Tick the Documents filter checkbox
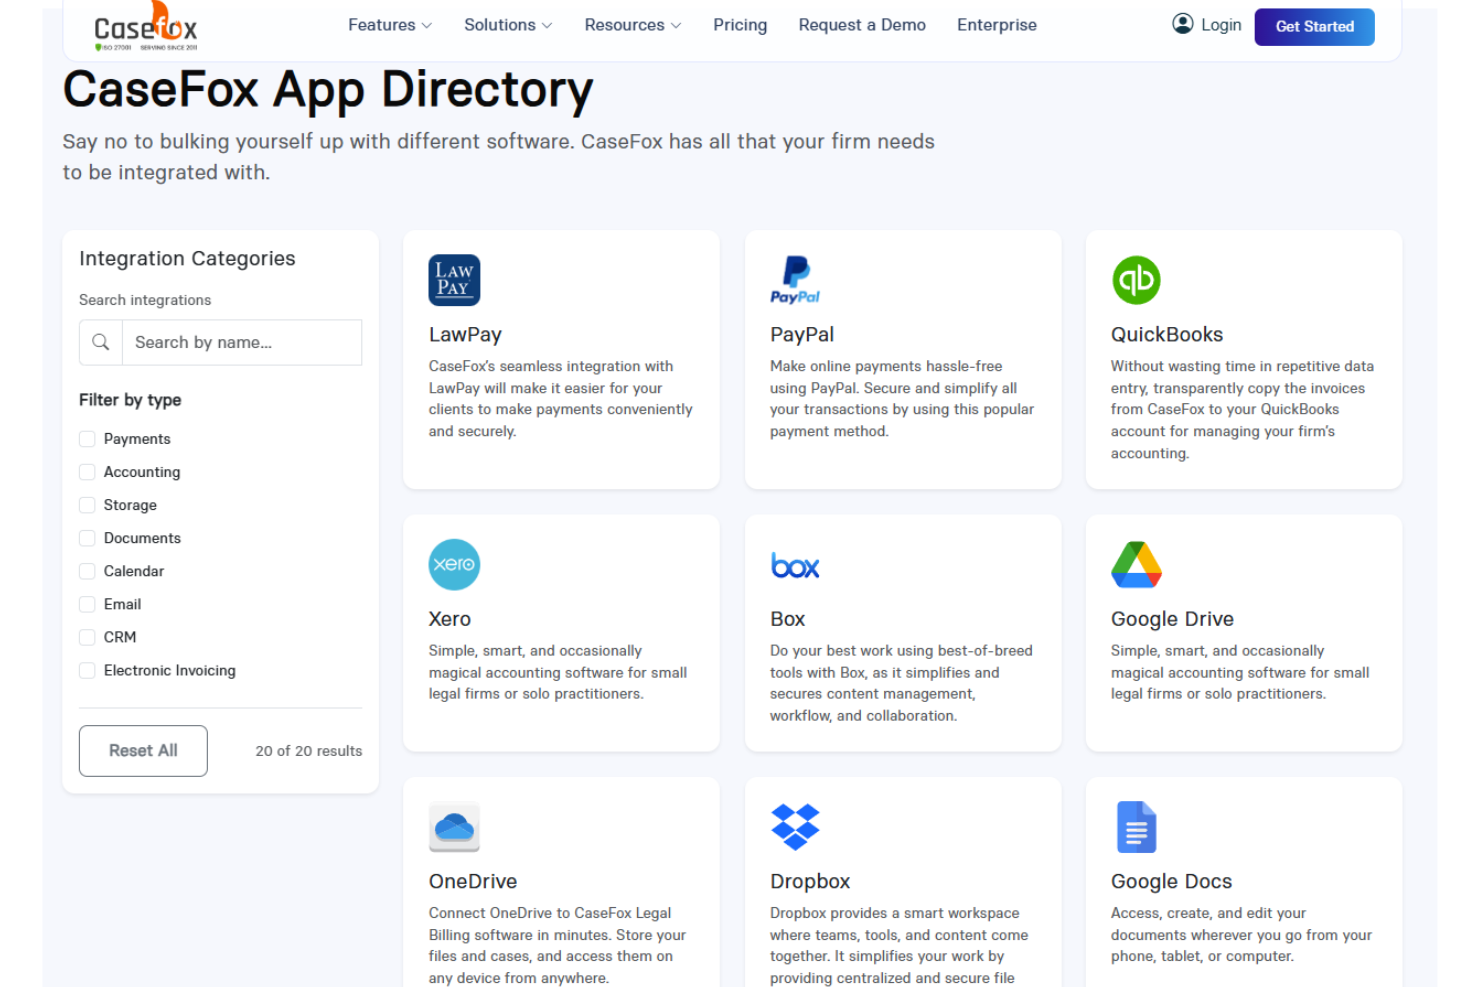Screen dimensions: 1480x987 coord(87,538)
